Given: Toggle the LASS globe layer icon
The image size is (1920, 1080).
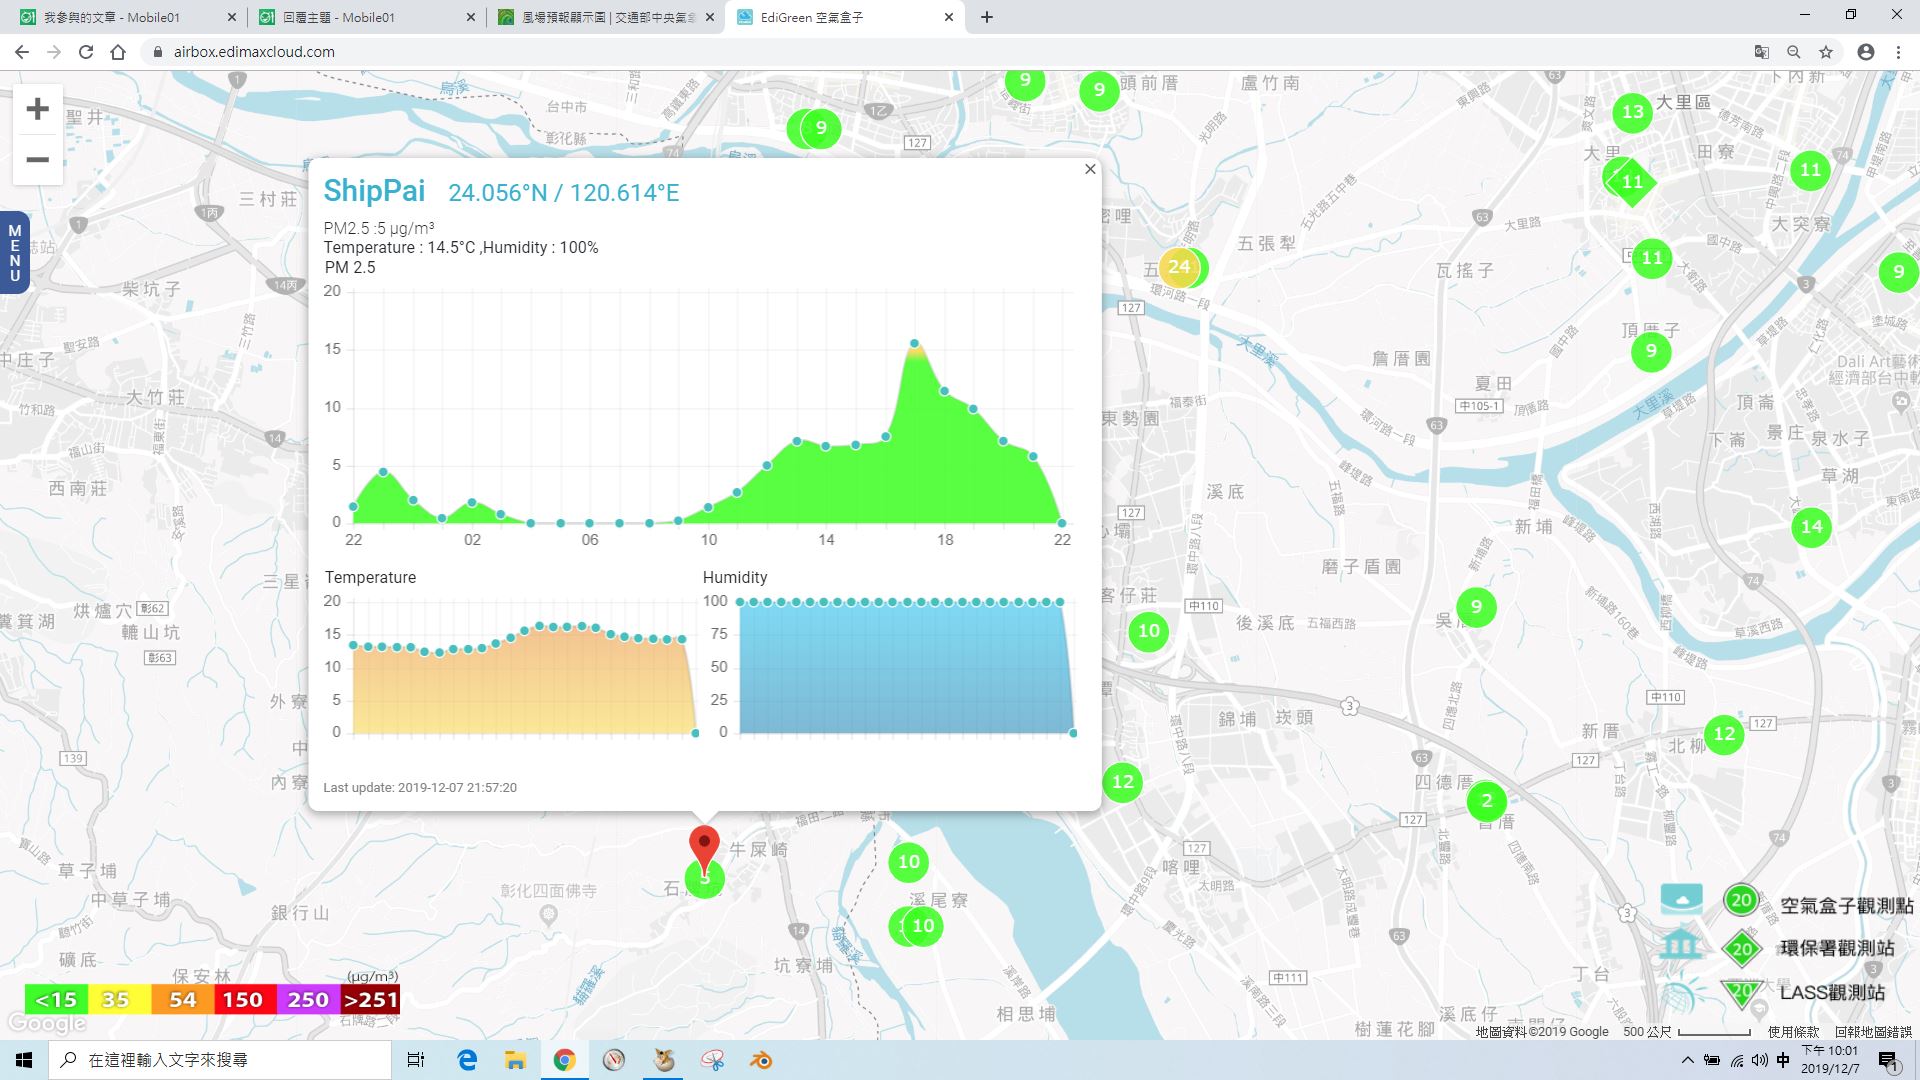Looking at the screenshot, I should coord(1680,994).
